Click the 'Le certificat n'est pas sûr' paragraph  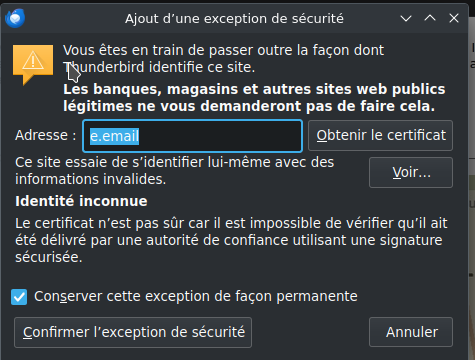[x=231, y=240]
